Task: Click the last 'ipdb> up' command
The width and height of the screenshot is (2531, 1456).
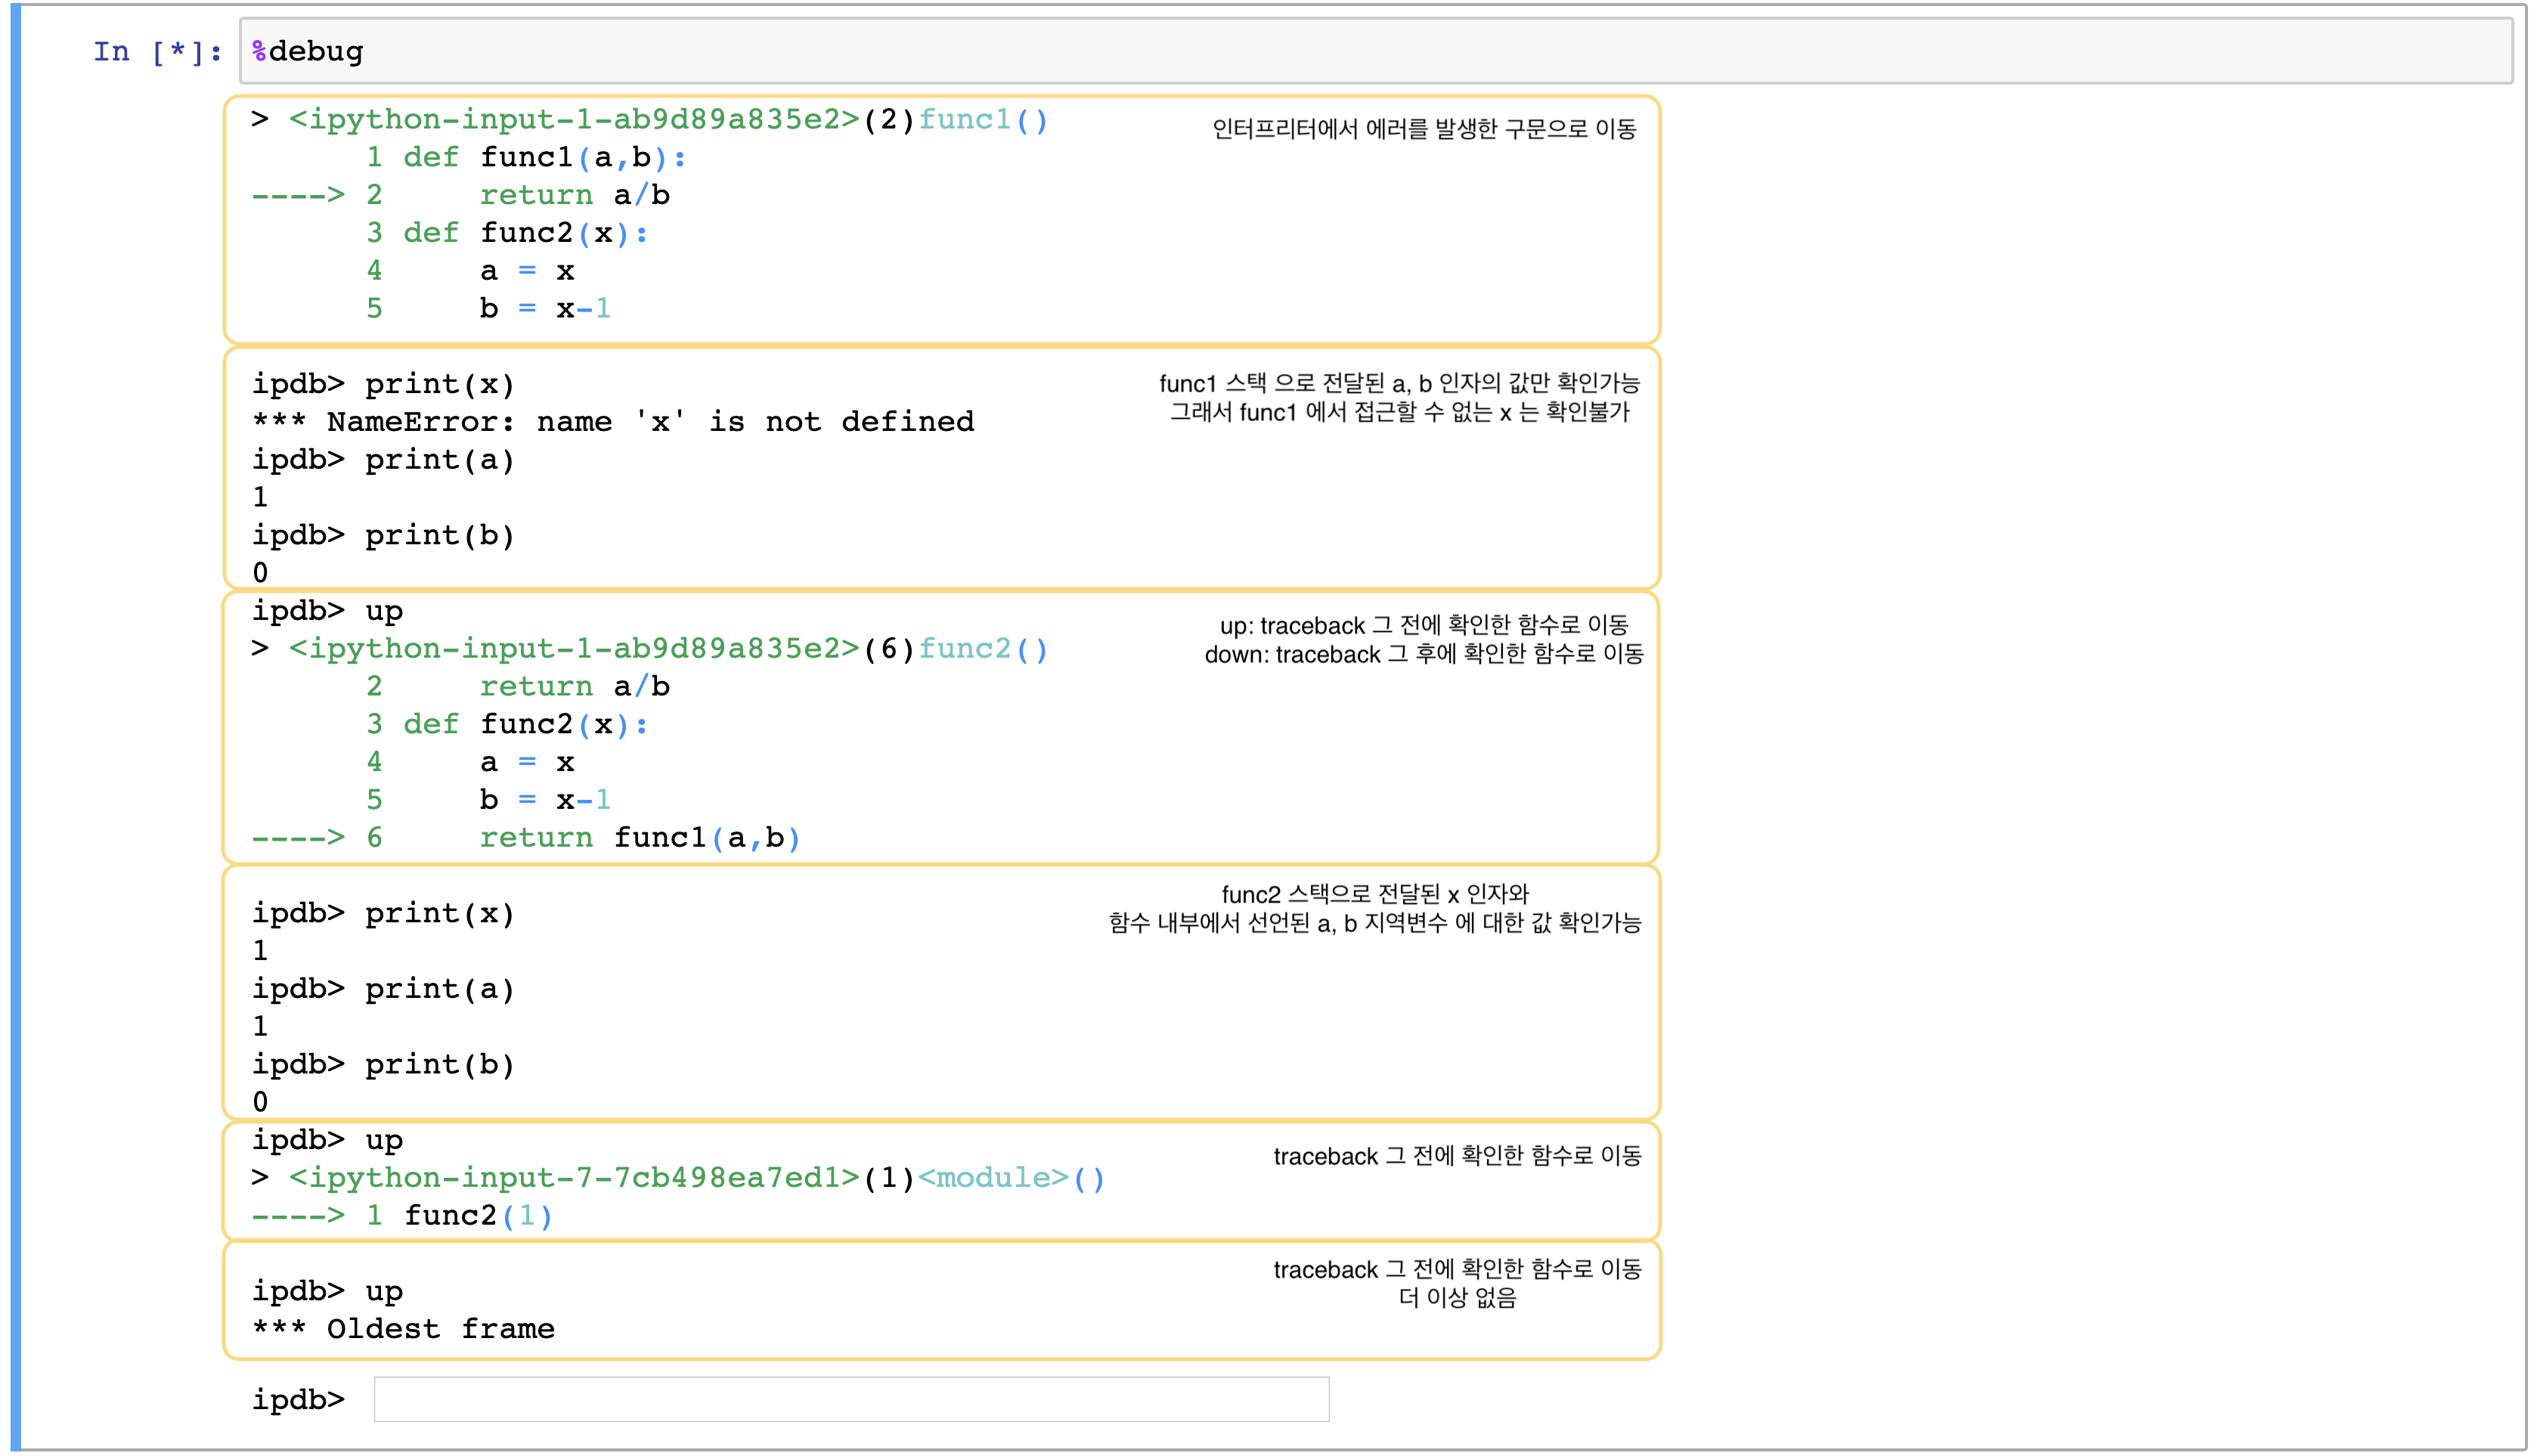Action: 327,1291
